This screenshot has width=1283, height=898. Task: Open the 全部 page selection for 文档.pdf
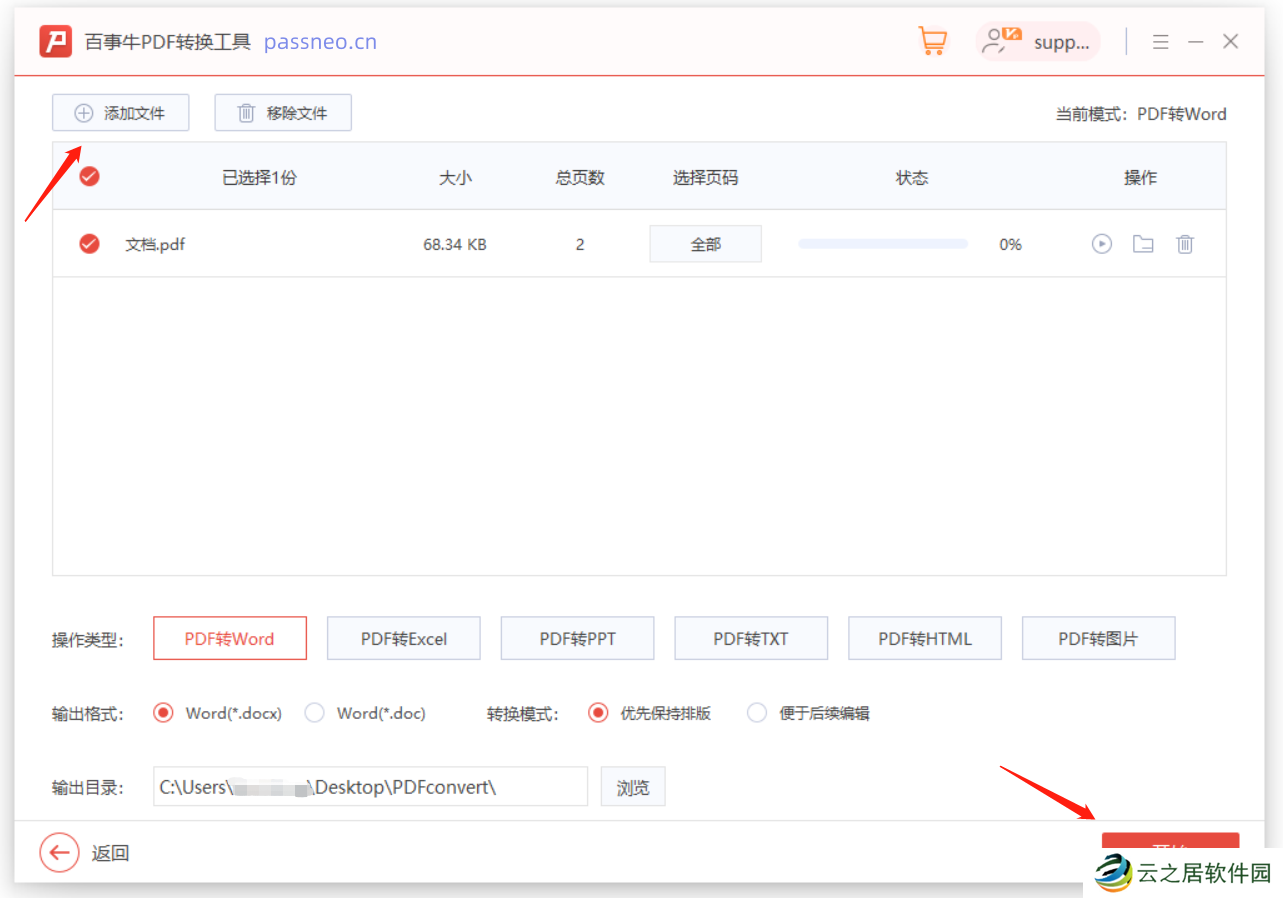705,243
